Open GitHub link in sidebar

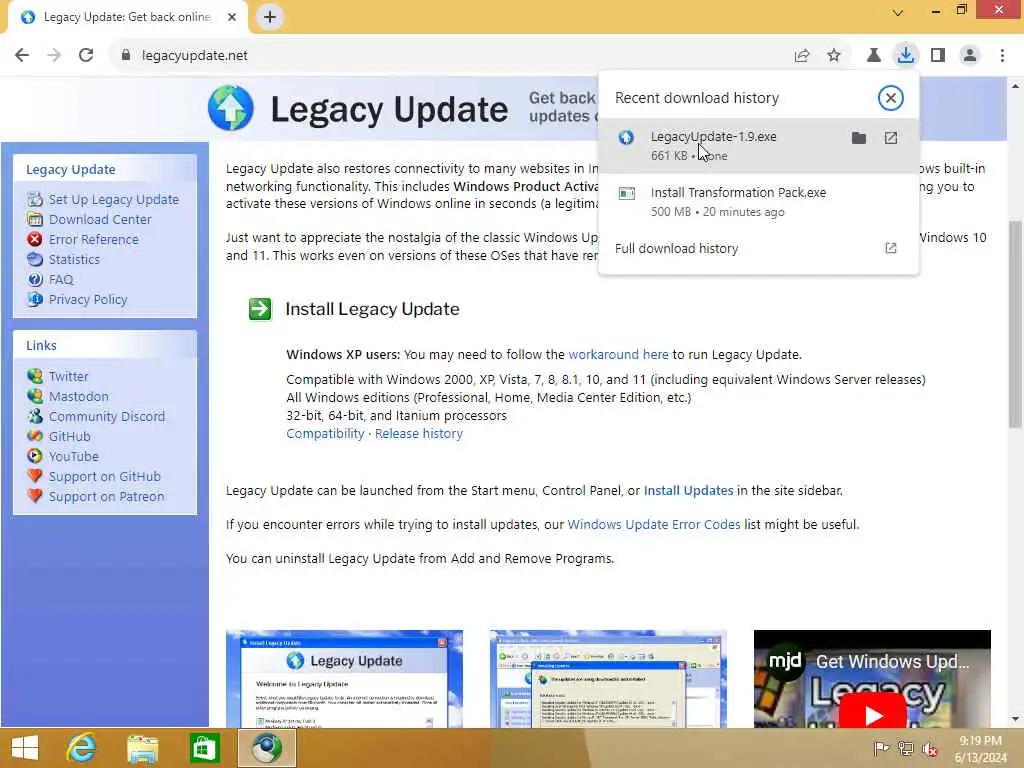69,436
